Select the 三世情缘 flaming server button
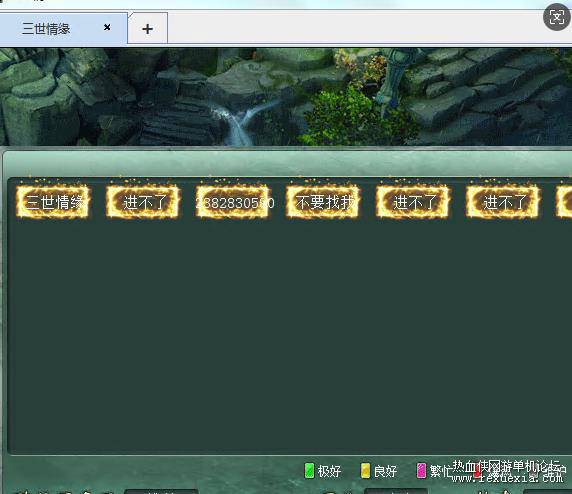 tap(53, 202)
